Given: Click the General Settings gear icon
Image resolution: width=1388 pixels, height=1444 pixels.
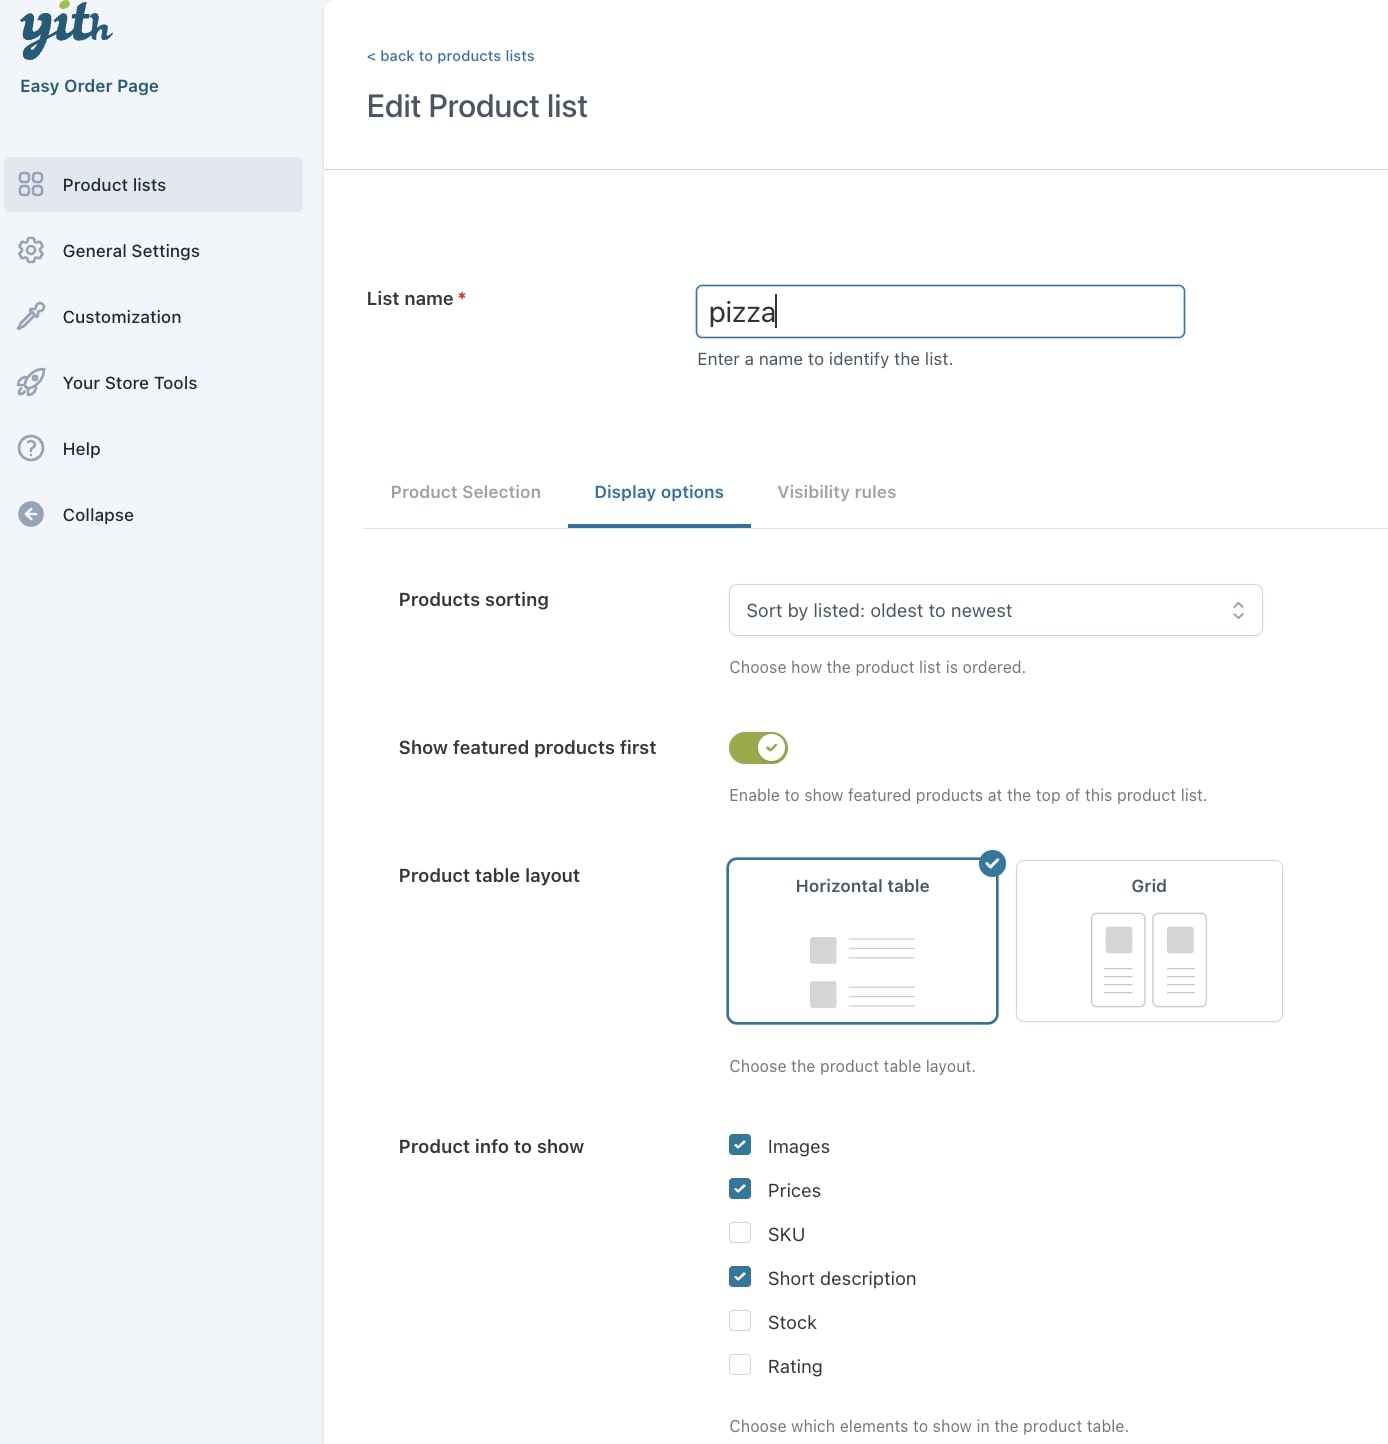Looking at the screenshot, I should point(31,250).
